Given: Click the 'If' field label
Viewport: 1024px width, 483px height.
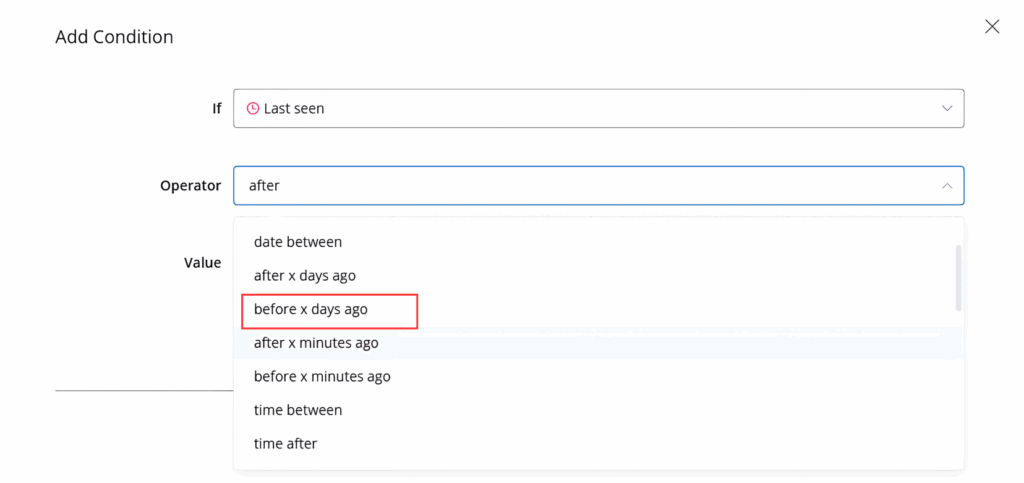Looking at the screenshot, I should [216, 108].
